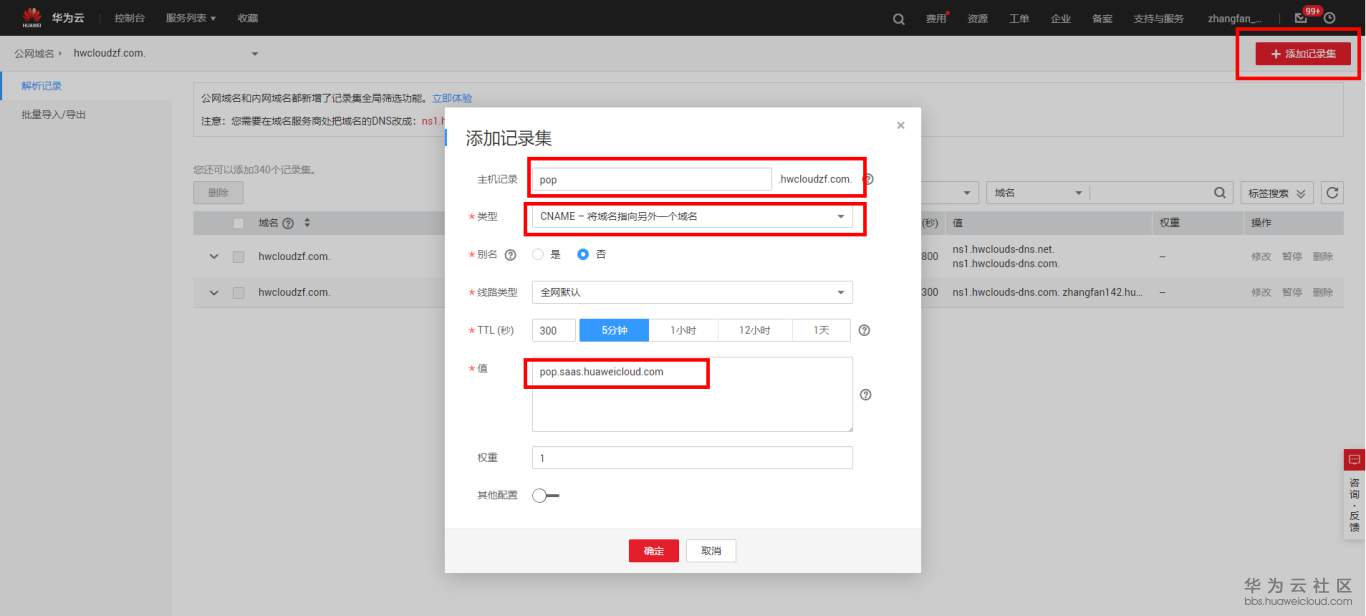Open the 类型 CNAME dropdown
Image resolution: width=1366 pixels, height=616 pixels.
[692, 217]
